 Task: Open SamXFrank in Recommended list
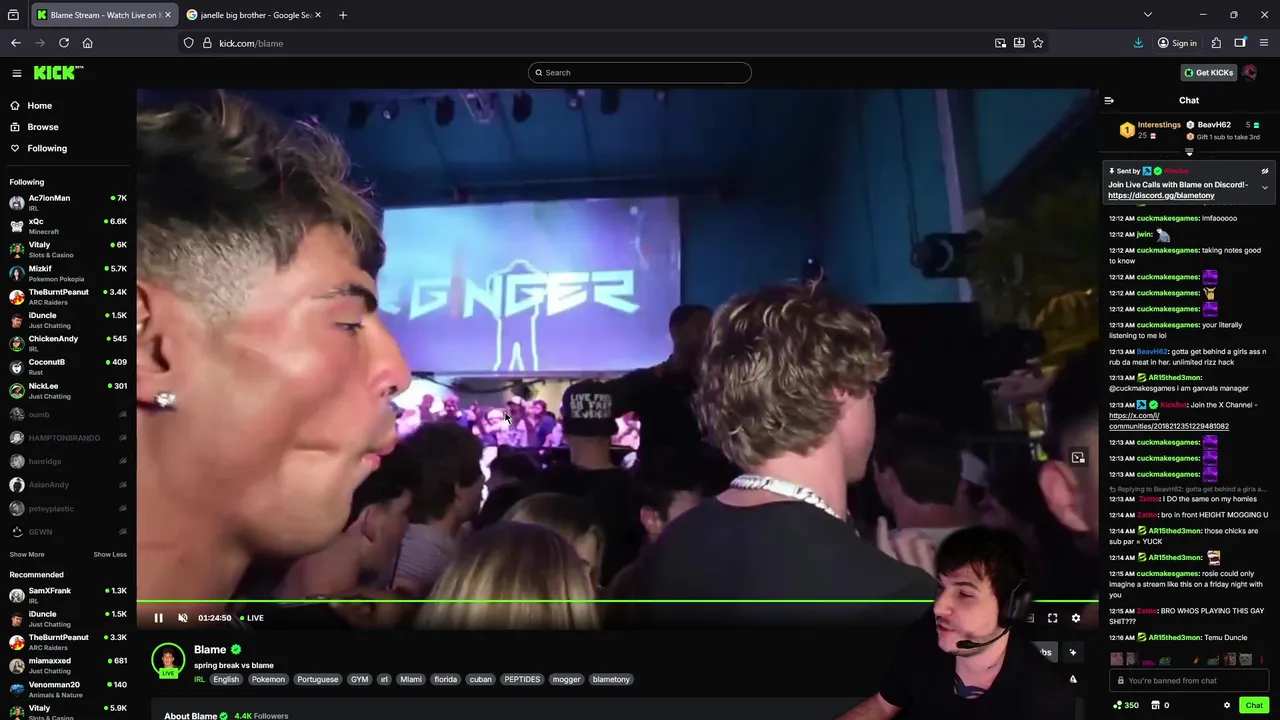[68, 595]
